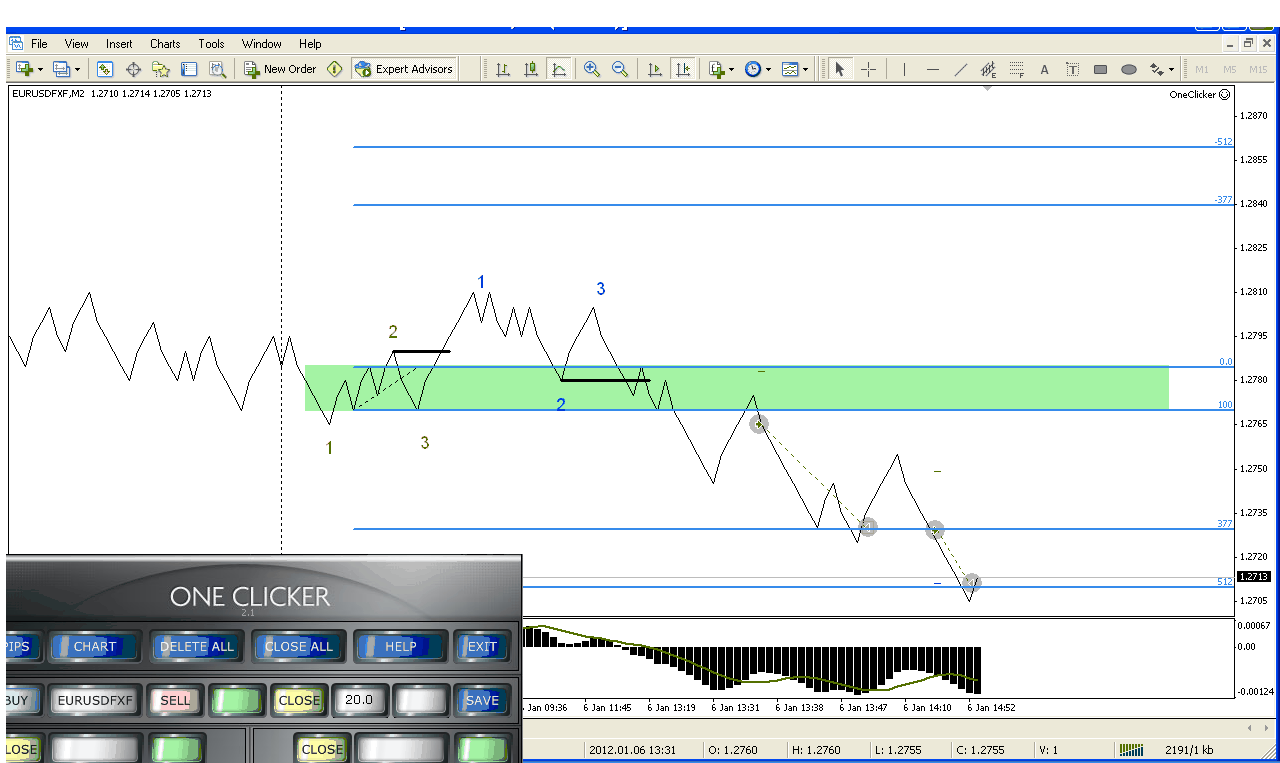The width and height of the screenshot is (1280, 763).
Task: Select the Ellipse shape tool
Action: 1129,69
